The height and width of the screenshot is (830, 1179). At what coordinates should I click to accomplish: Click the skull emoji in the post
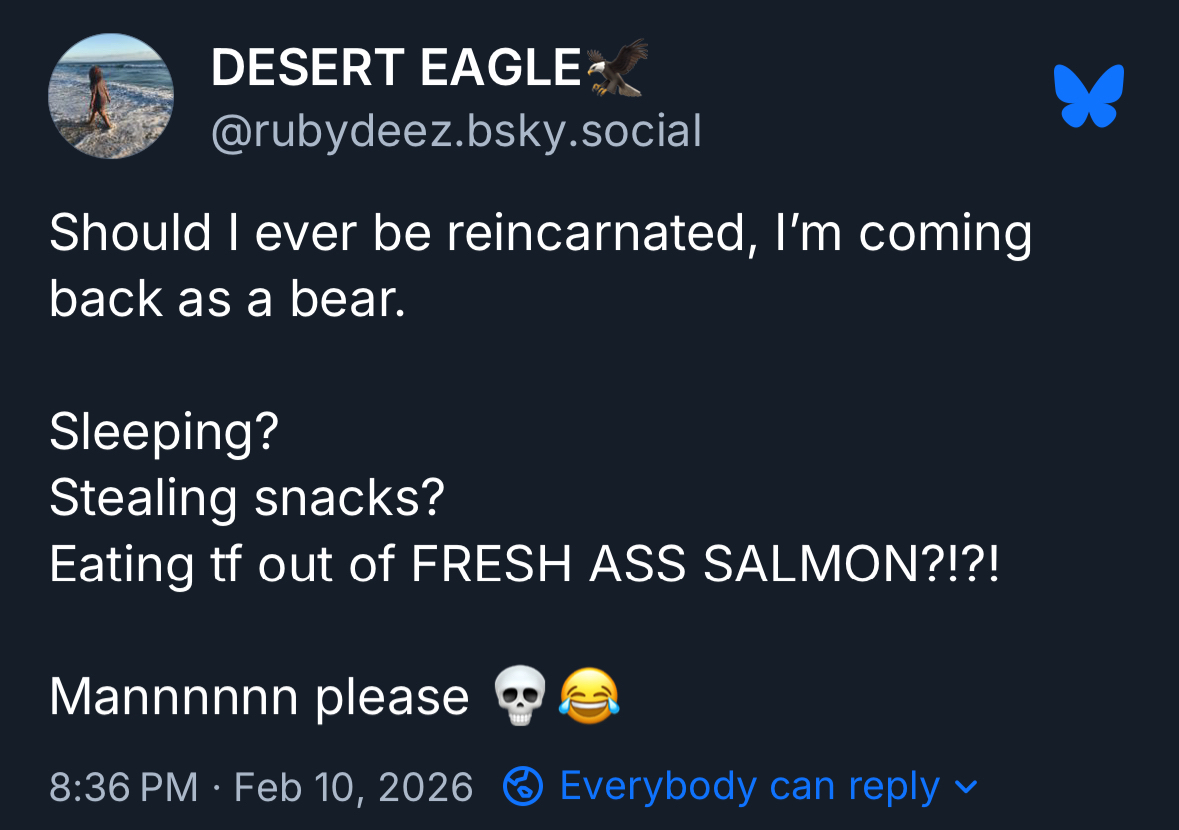pyautogui.click(x=521, y=696)
